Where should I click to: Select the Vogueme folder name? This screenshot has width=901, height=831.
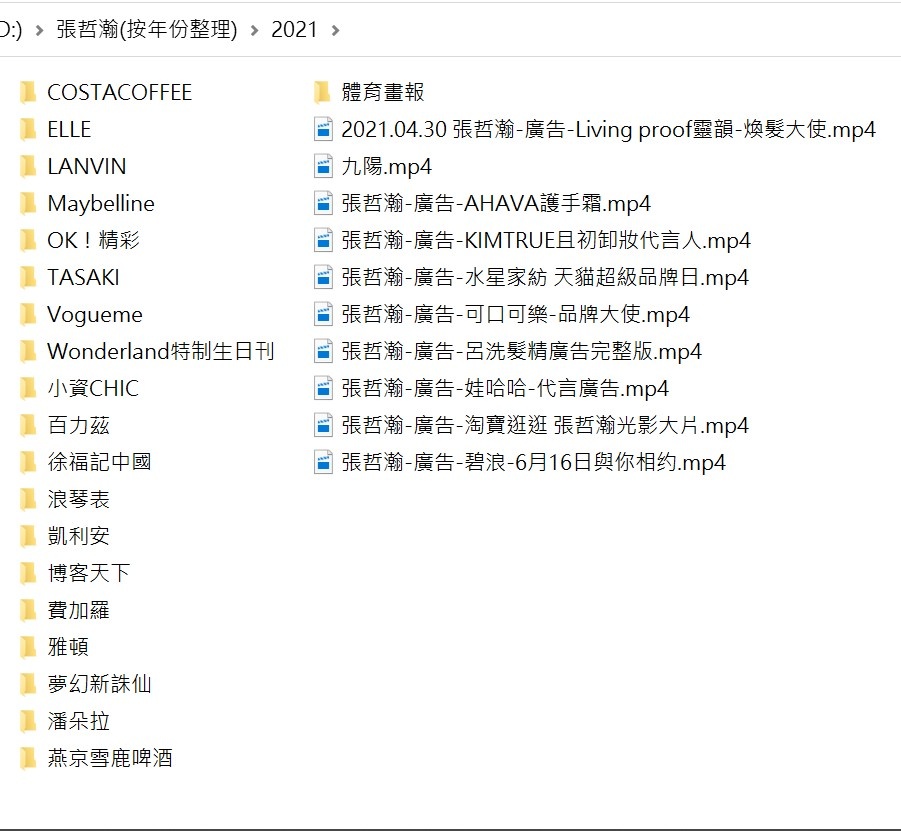pos(95,314)
